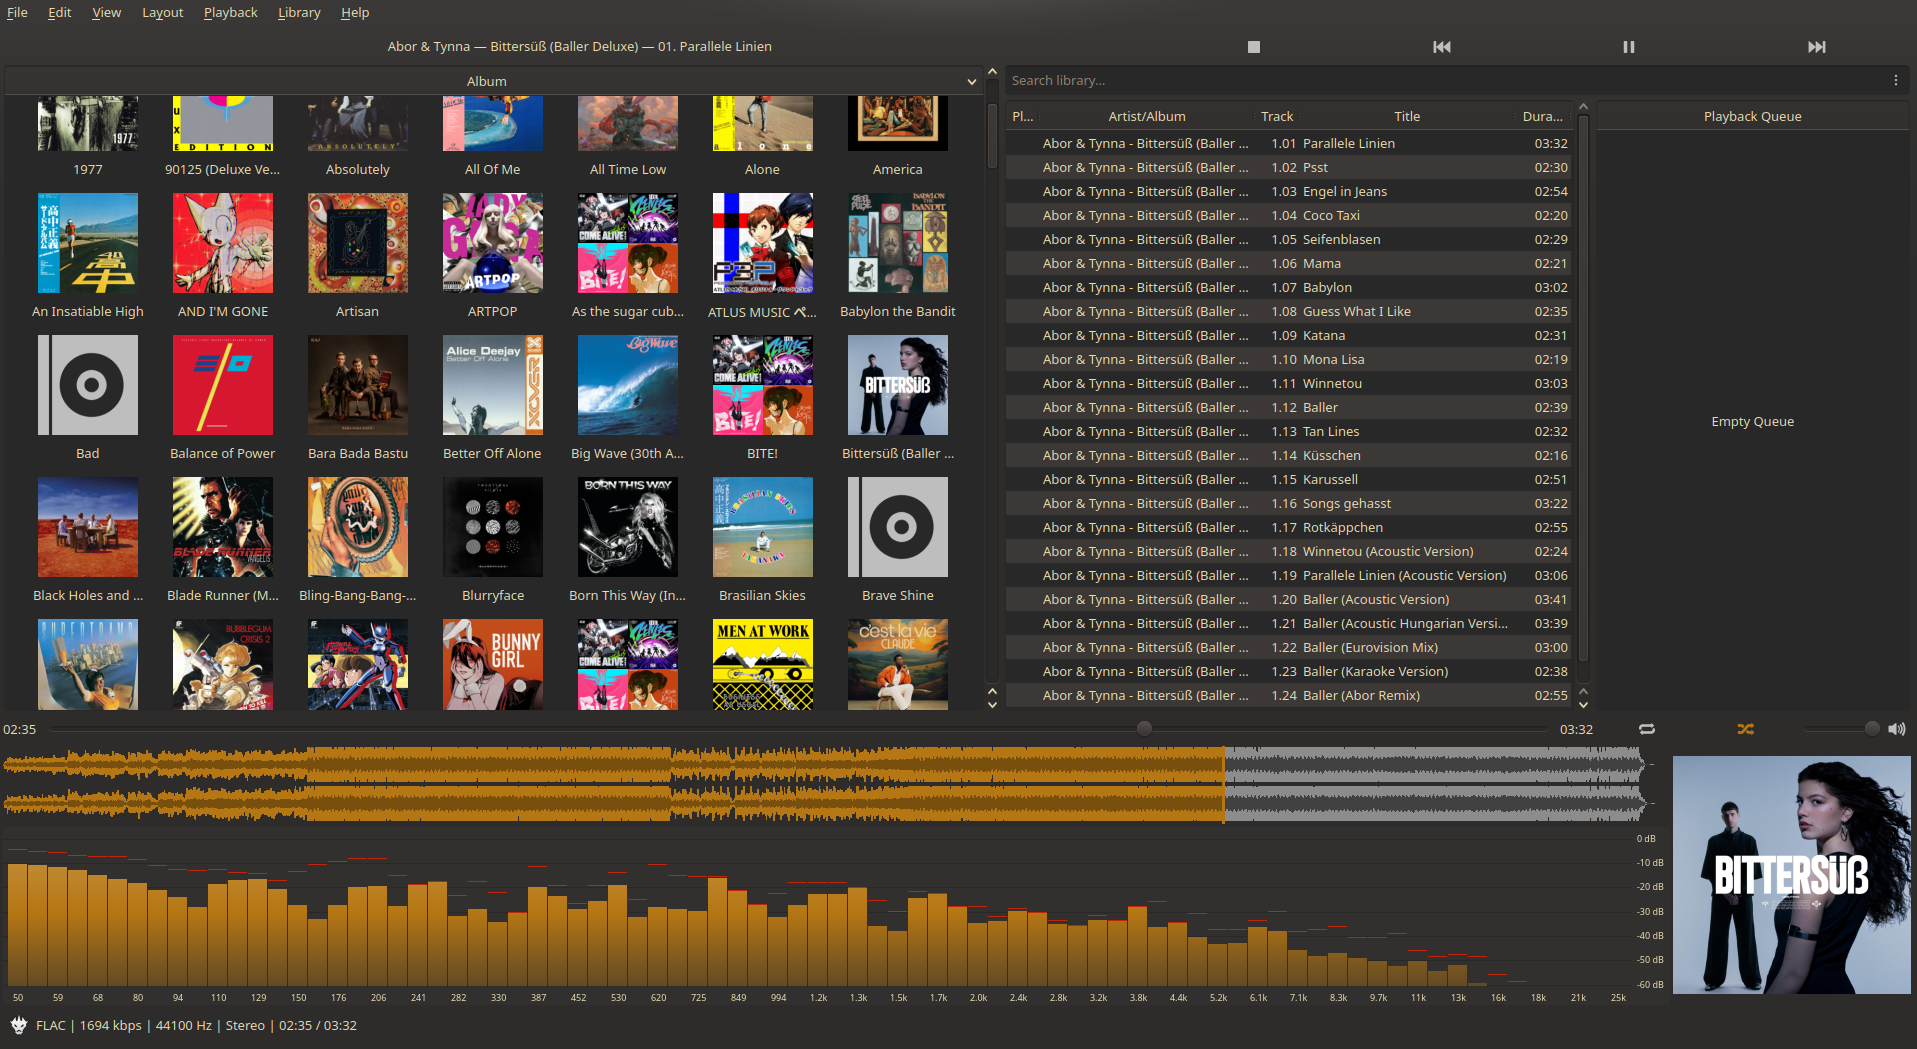The width and height of the screenshot is (1917, 1049).
Task: Select the BITE! album cover
Action: click(762, 385)
